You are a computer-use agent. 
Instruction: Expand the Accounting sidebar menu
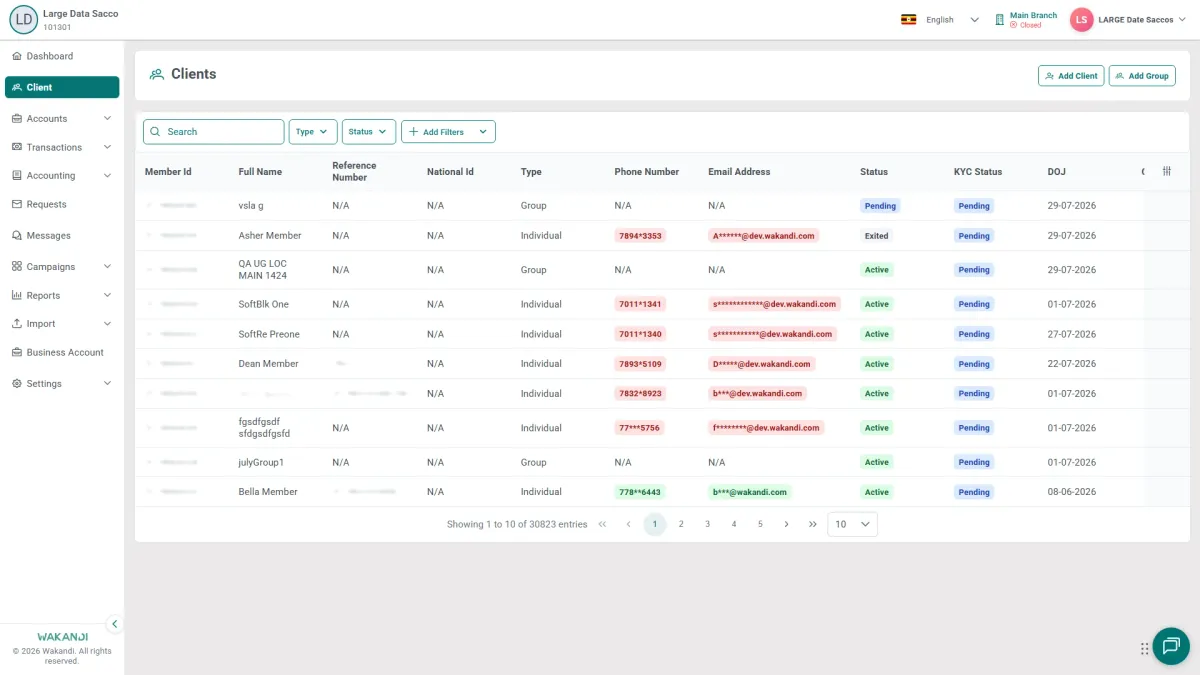tap(62, 175)
